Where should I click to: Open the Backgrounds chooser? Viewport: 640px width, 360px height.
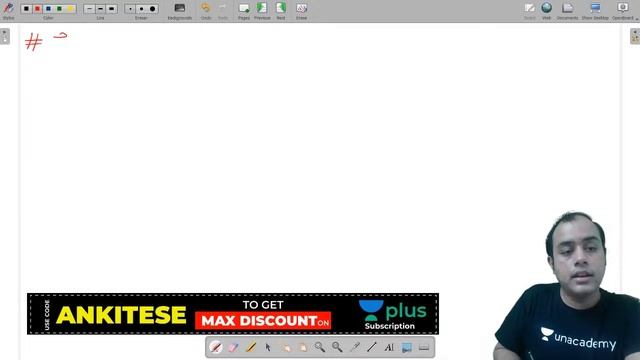[180, 11]
